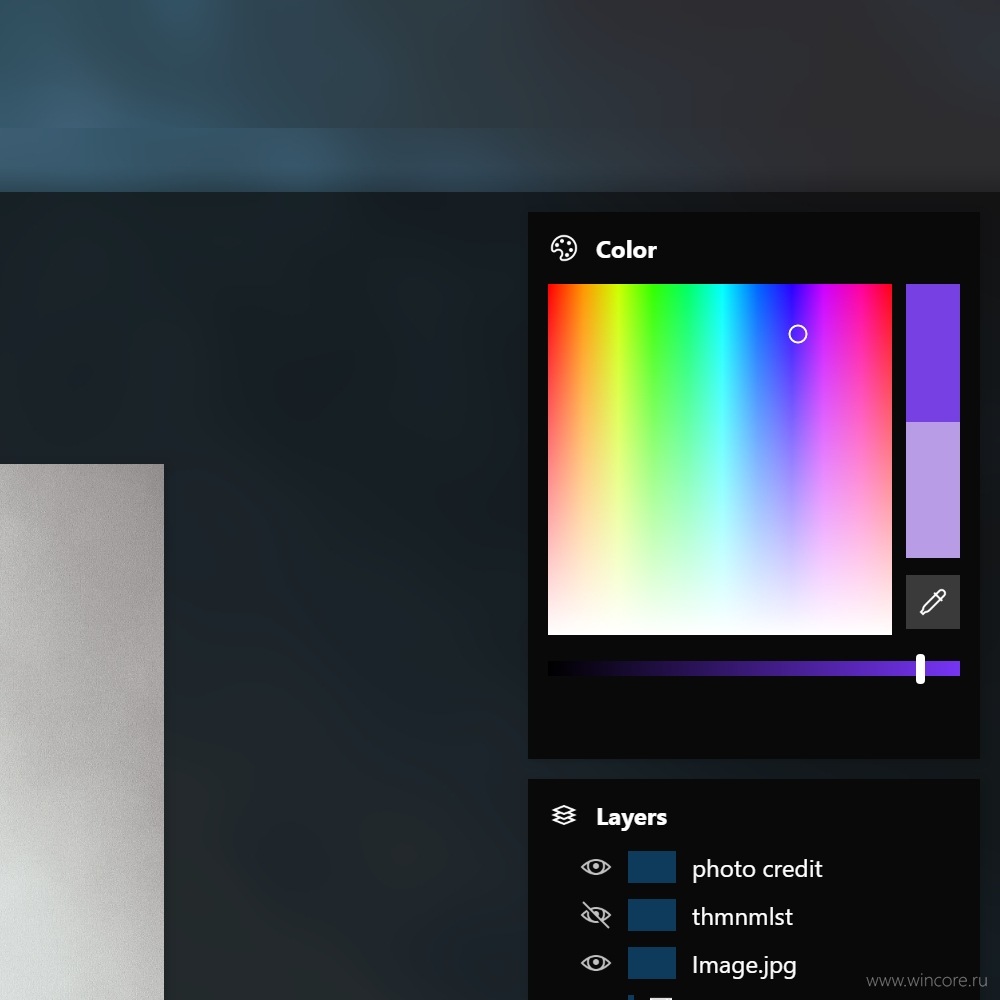
Task: Click the Image.jpg layer name
Action: [744, 966]
